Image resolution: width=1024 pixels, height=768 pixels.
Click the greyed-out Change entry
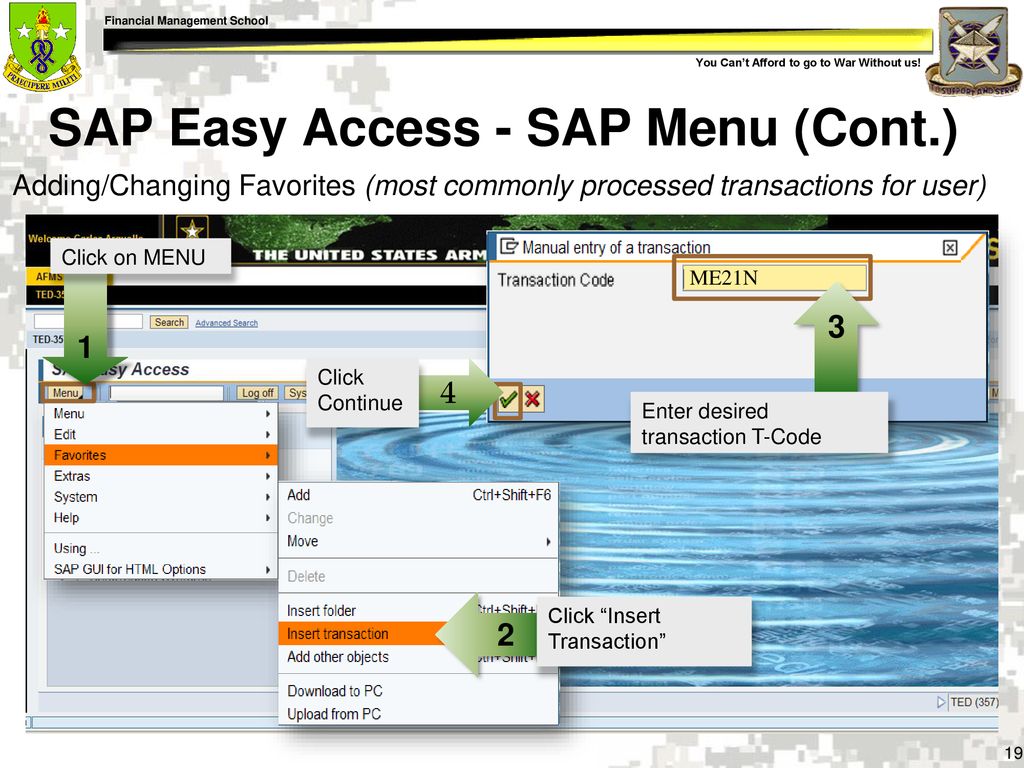[419, 518]
